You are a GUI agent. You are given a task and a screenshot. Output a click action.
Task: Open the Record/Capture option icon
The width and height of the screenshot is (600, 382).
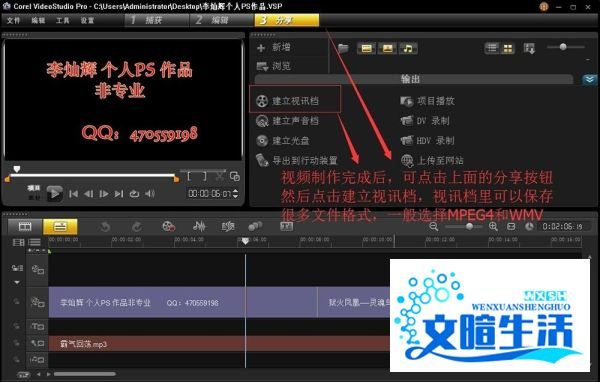pyautogui.click(x=168, y=227)
